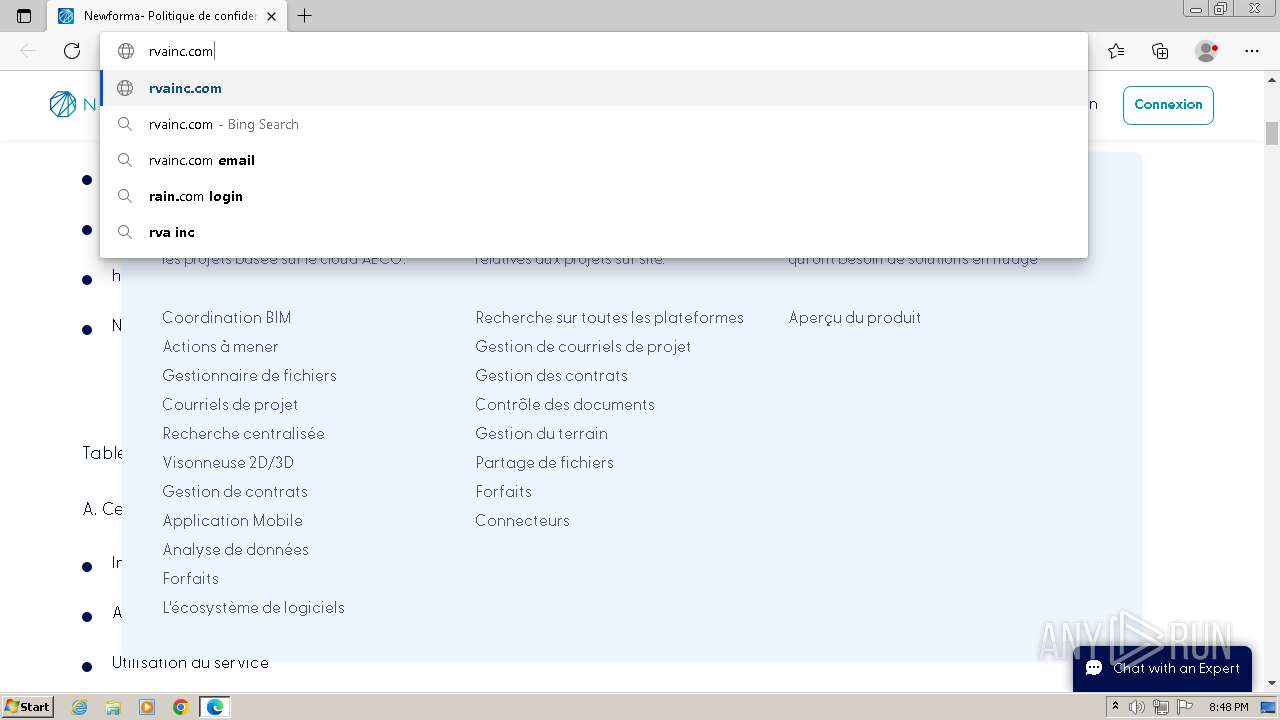Viewport: 1280px width, 720px height.
Task: Select the rvainc.com URL suggestion
Action: 594,88
